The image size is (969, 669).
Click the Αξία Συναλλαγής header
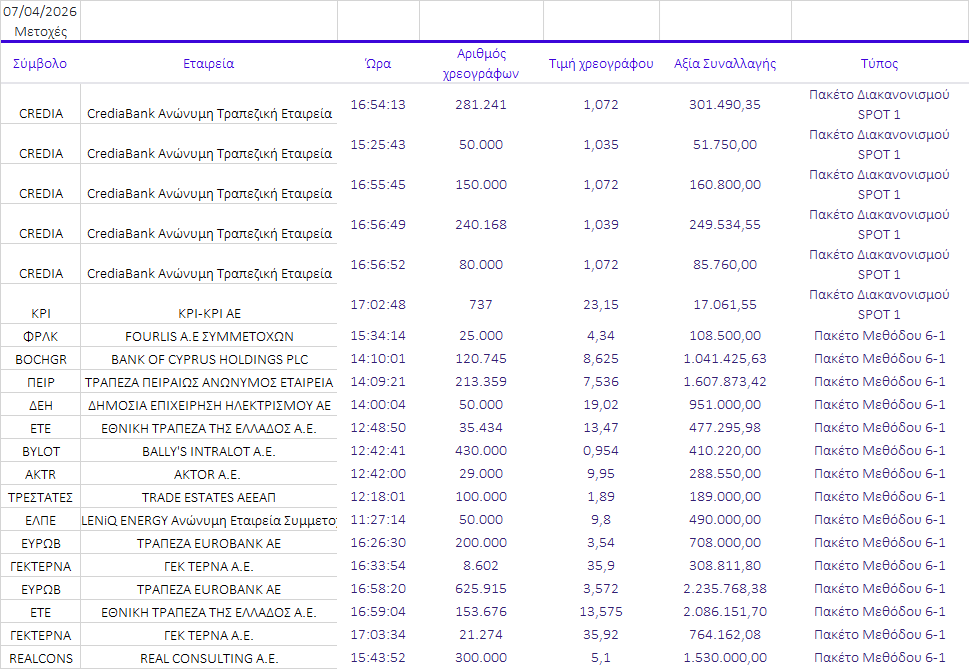(725, 64)
